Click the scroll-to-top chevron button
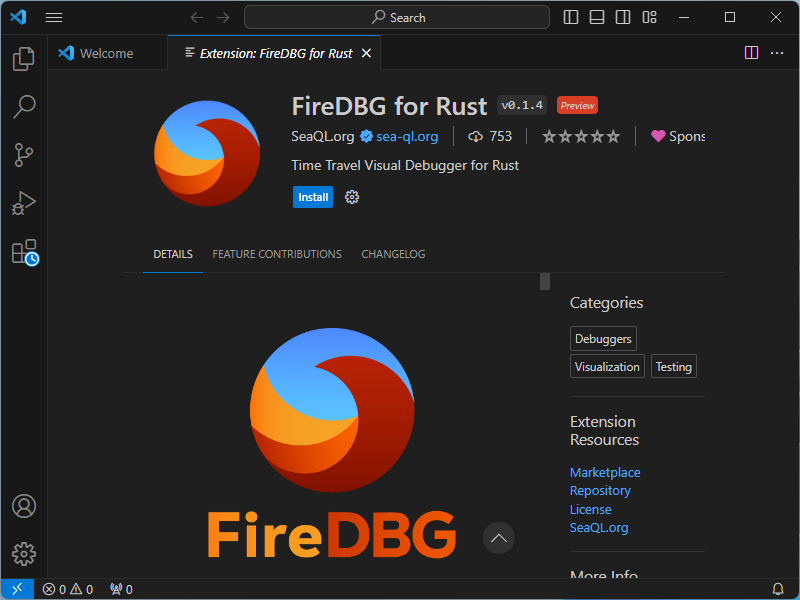Screen dimensions: 800x600 498,538
